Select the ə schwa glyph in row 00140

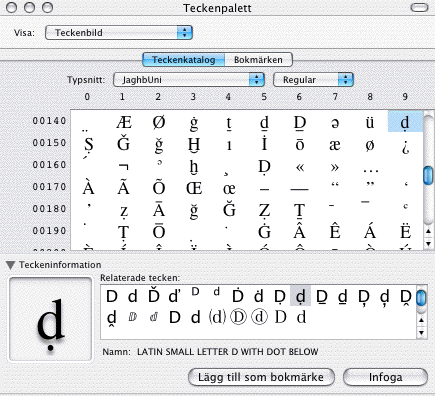tap(335, 123)
